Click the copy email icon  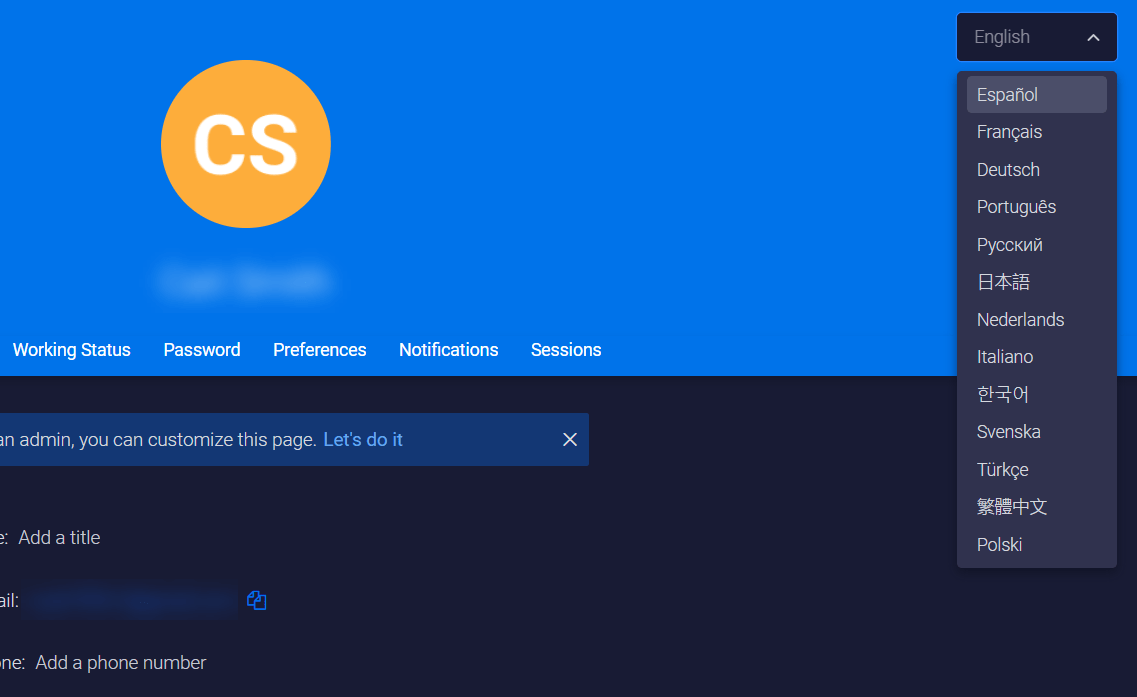tap(256, 600)
